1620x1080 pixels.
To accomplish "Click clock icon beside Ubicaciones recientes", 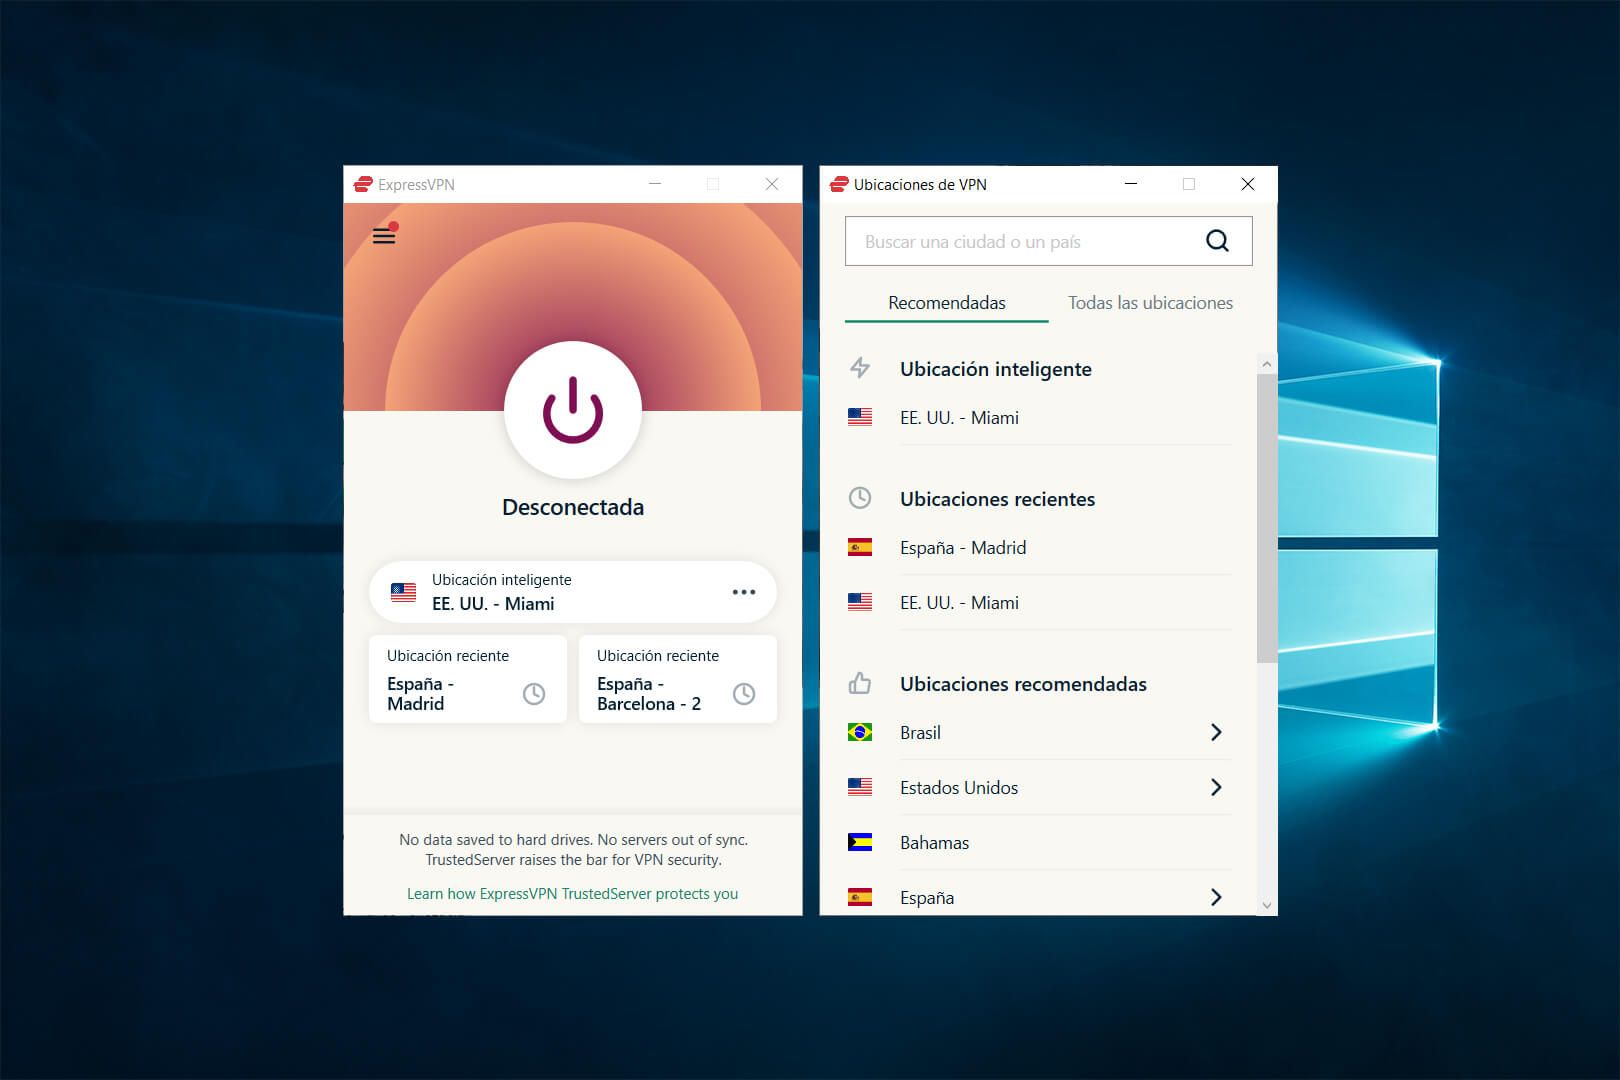I will [x=860, y=498].
